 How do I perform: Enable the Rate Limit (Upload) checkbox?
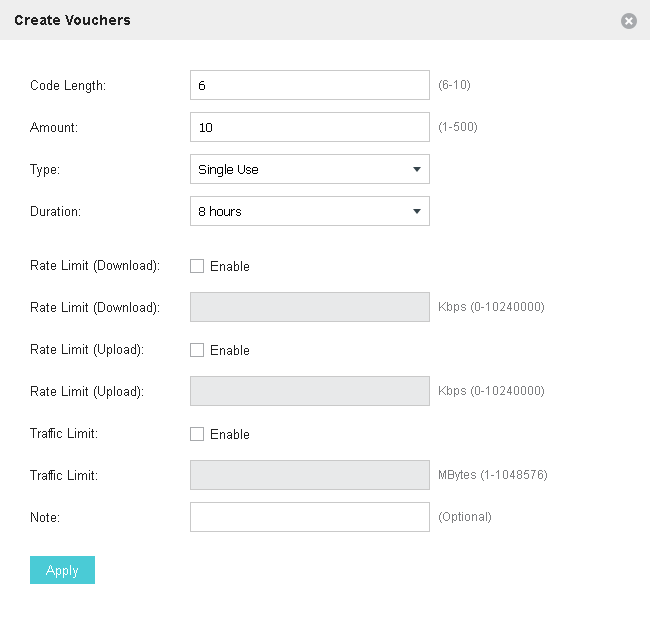(x=197, y=350)
